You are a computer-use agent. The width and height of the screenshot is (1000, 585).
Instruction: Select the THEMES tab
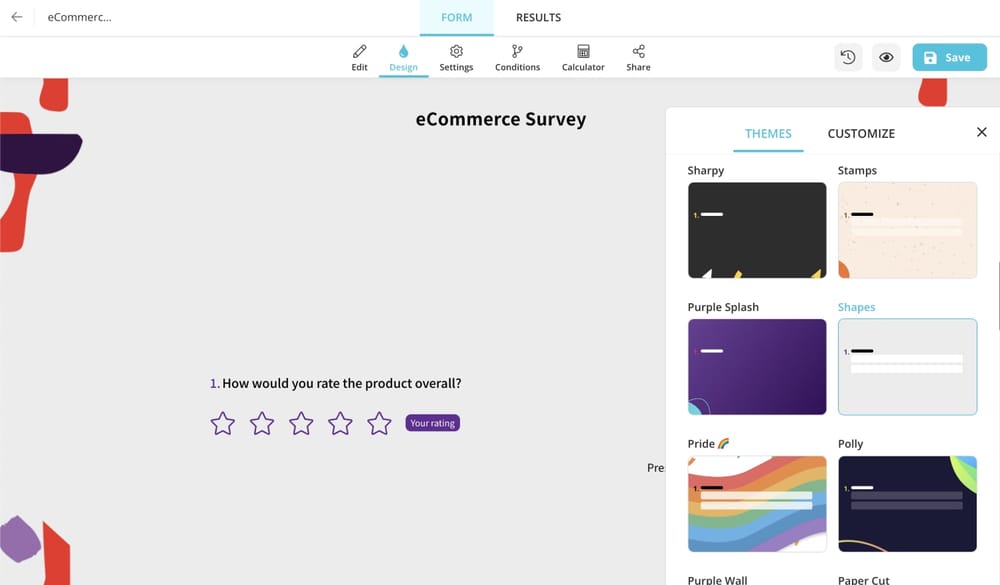pos(768,133)
